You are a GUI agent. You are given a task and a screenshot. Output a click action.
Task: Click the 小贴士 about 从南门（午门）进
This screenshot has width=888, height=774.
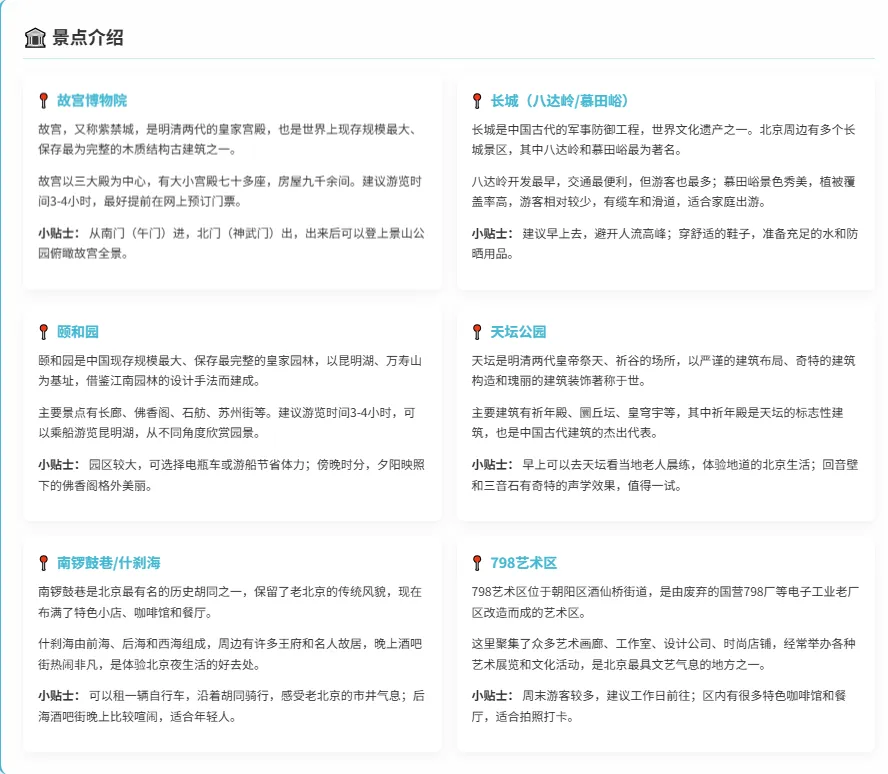click(x=231, y=243)
